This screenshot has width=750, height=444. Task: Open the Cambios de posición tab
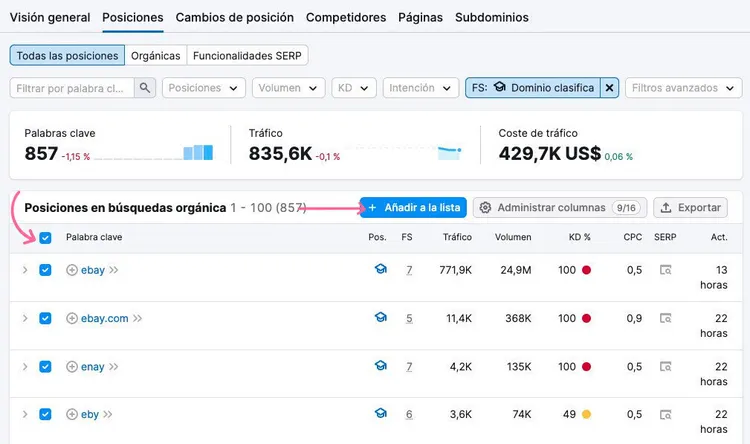pyautogui.click(x=234, y=17)
